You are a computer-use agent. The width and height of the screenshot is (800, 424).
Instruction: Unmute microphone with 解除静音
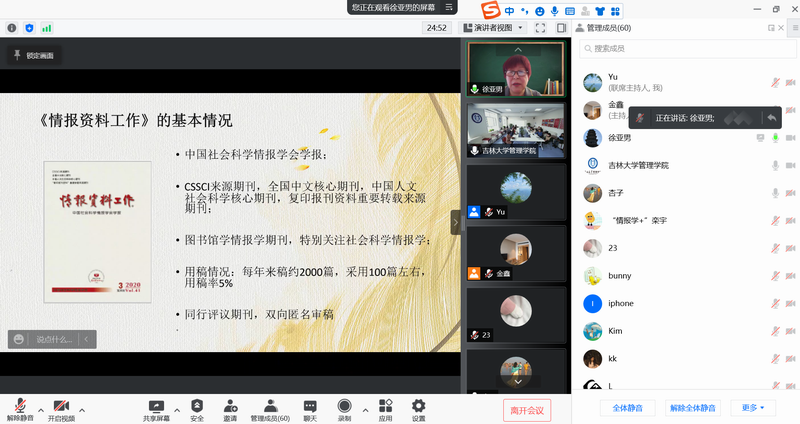tap(19, 408)
